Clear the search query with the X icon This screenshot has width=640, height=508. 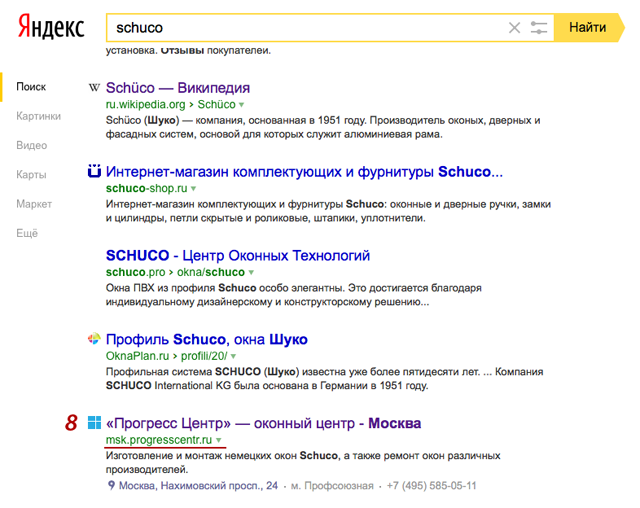(x=514, y=28)
